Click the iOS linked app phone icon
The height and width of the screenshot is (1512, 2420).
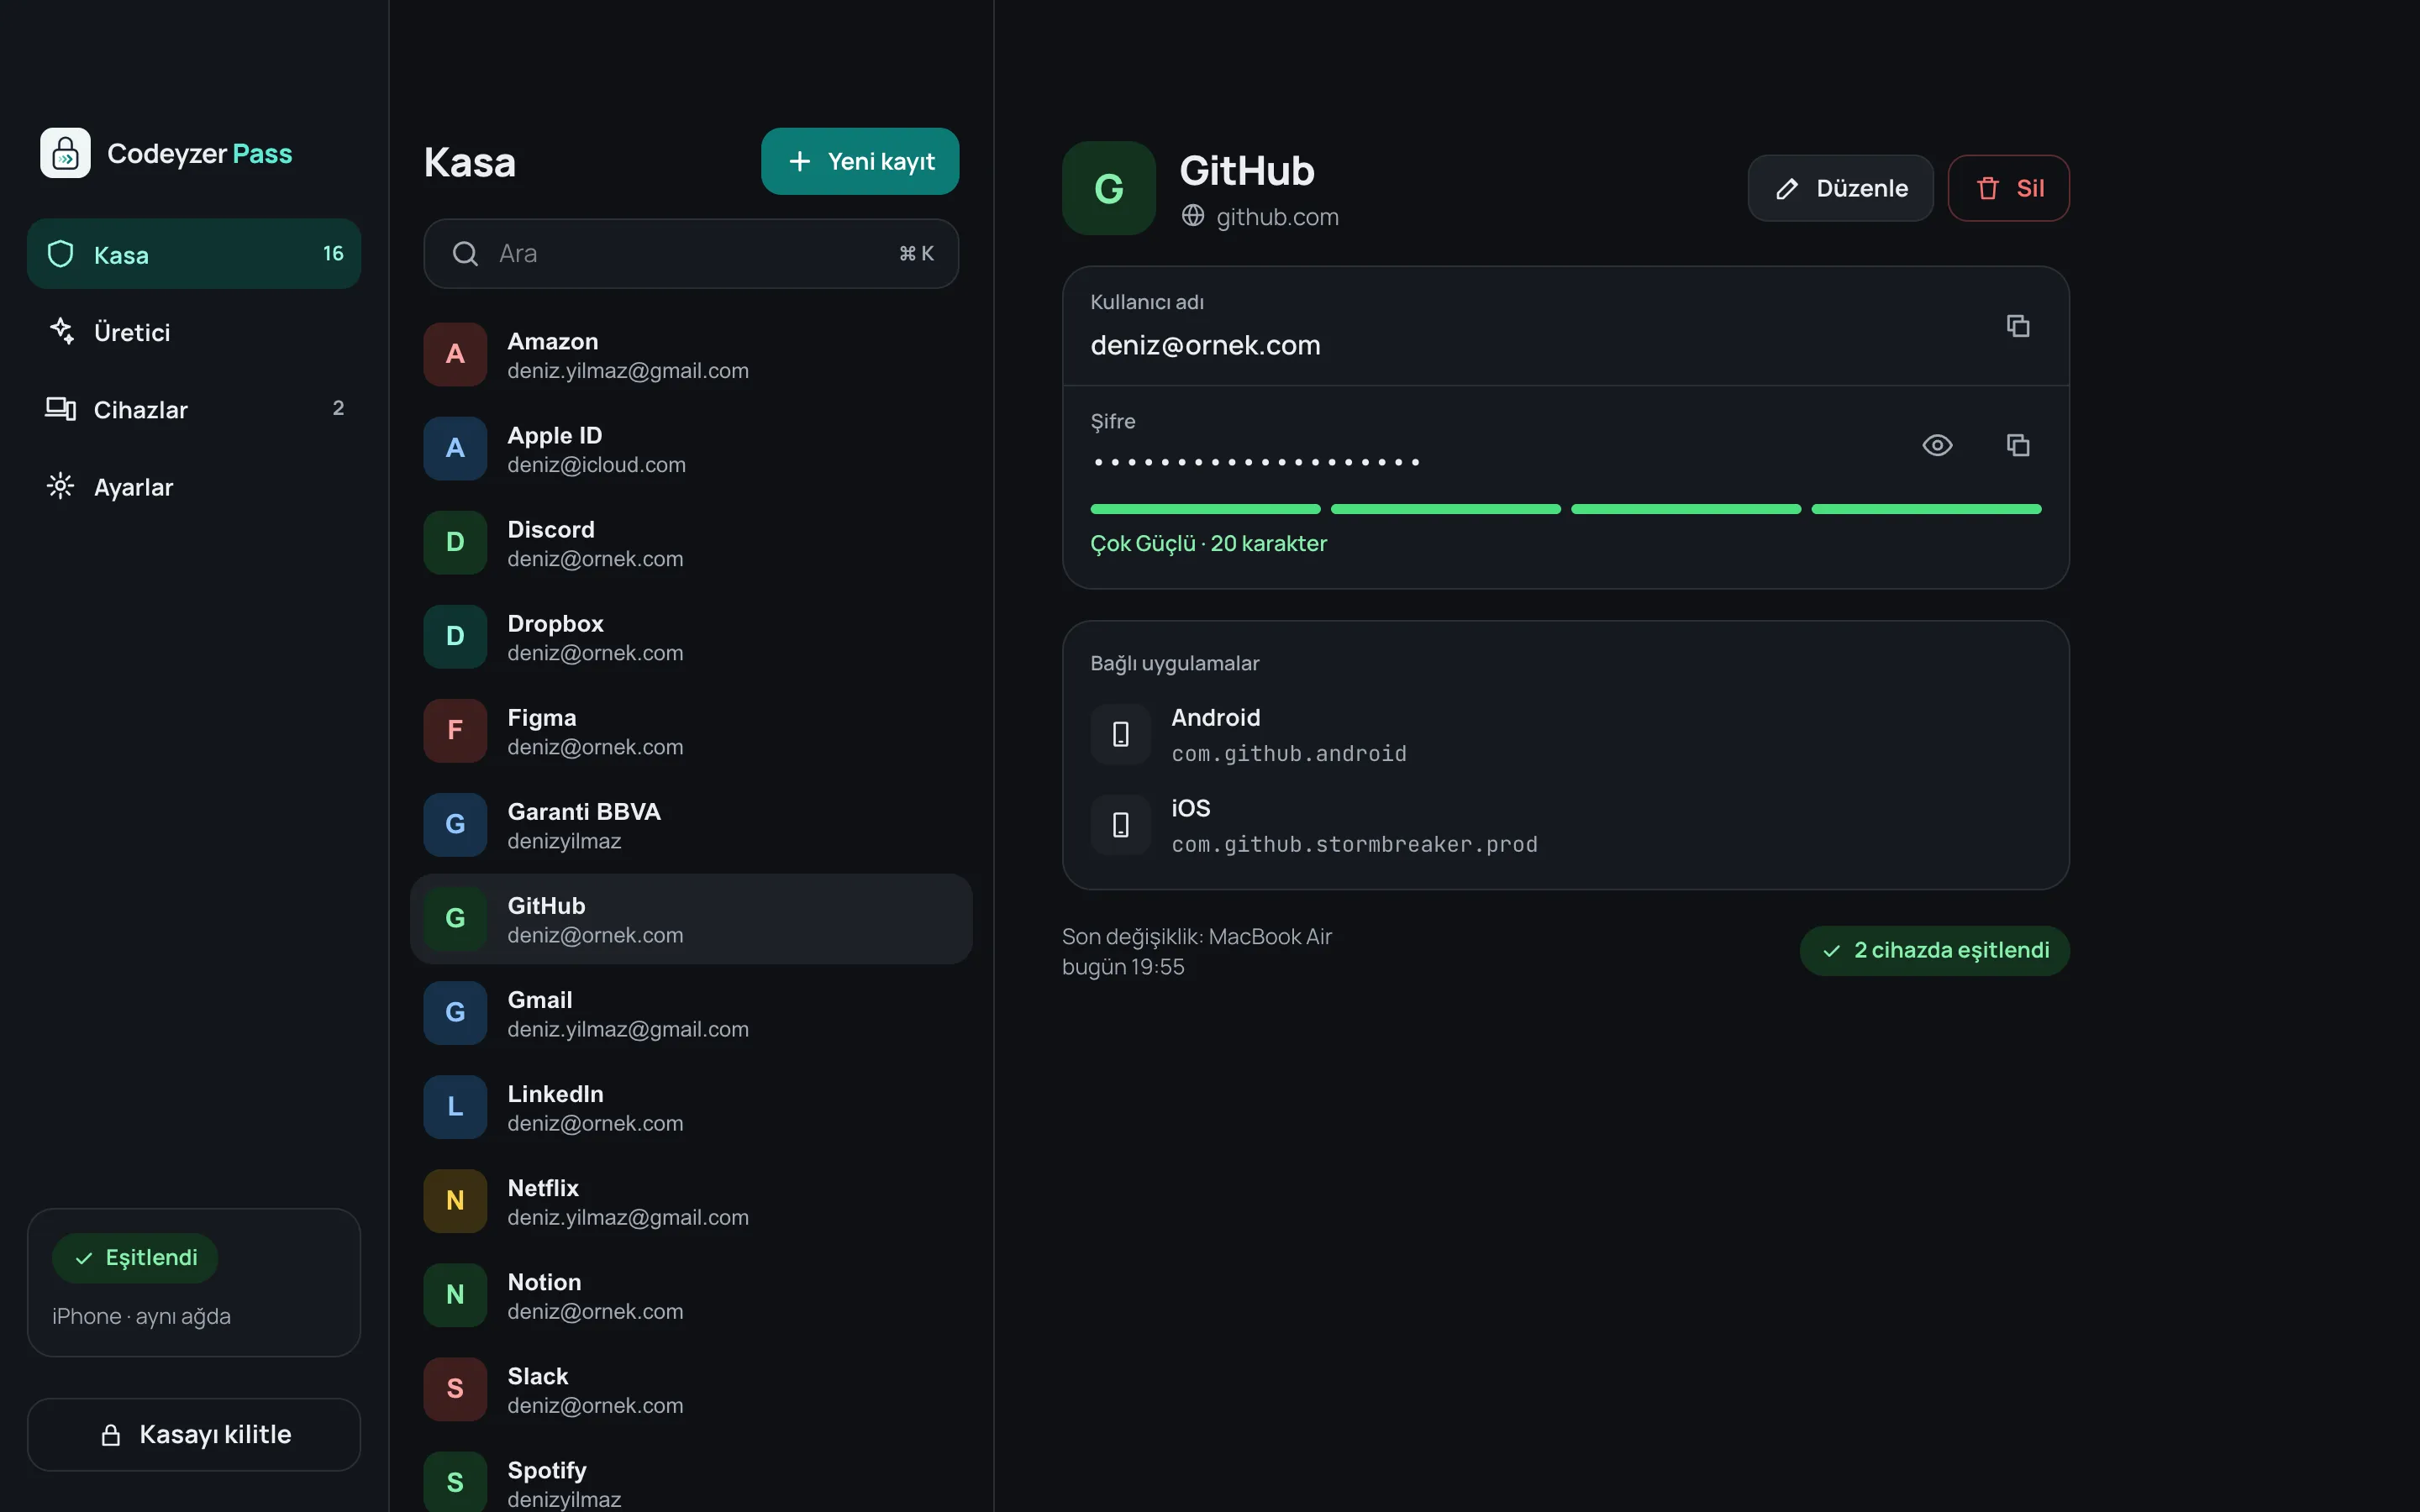(x=1121, y=825)
